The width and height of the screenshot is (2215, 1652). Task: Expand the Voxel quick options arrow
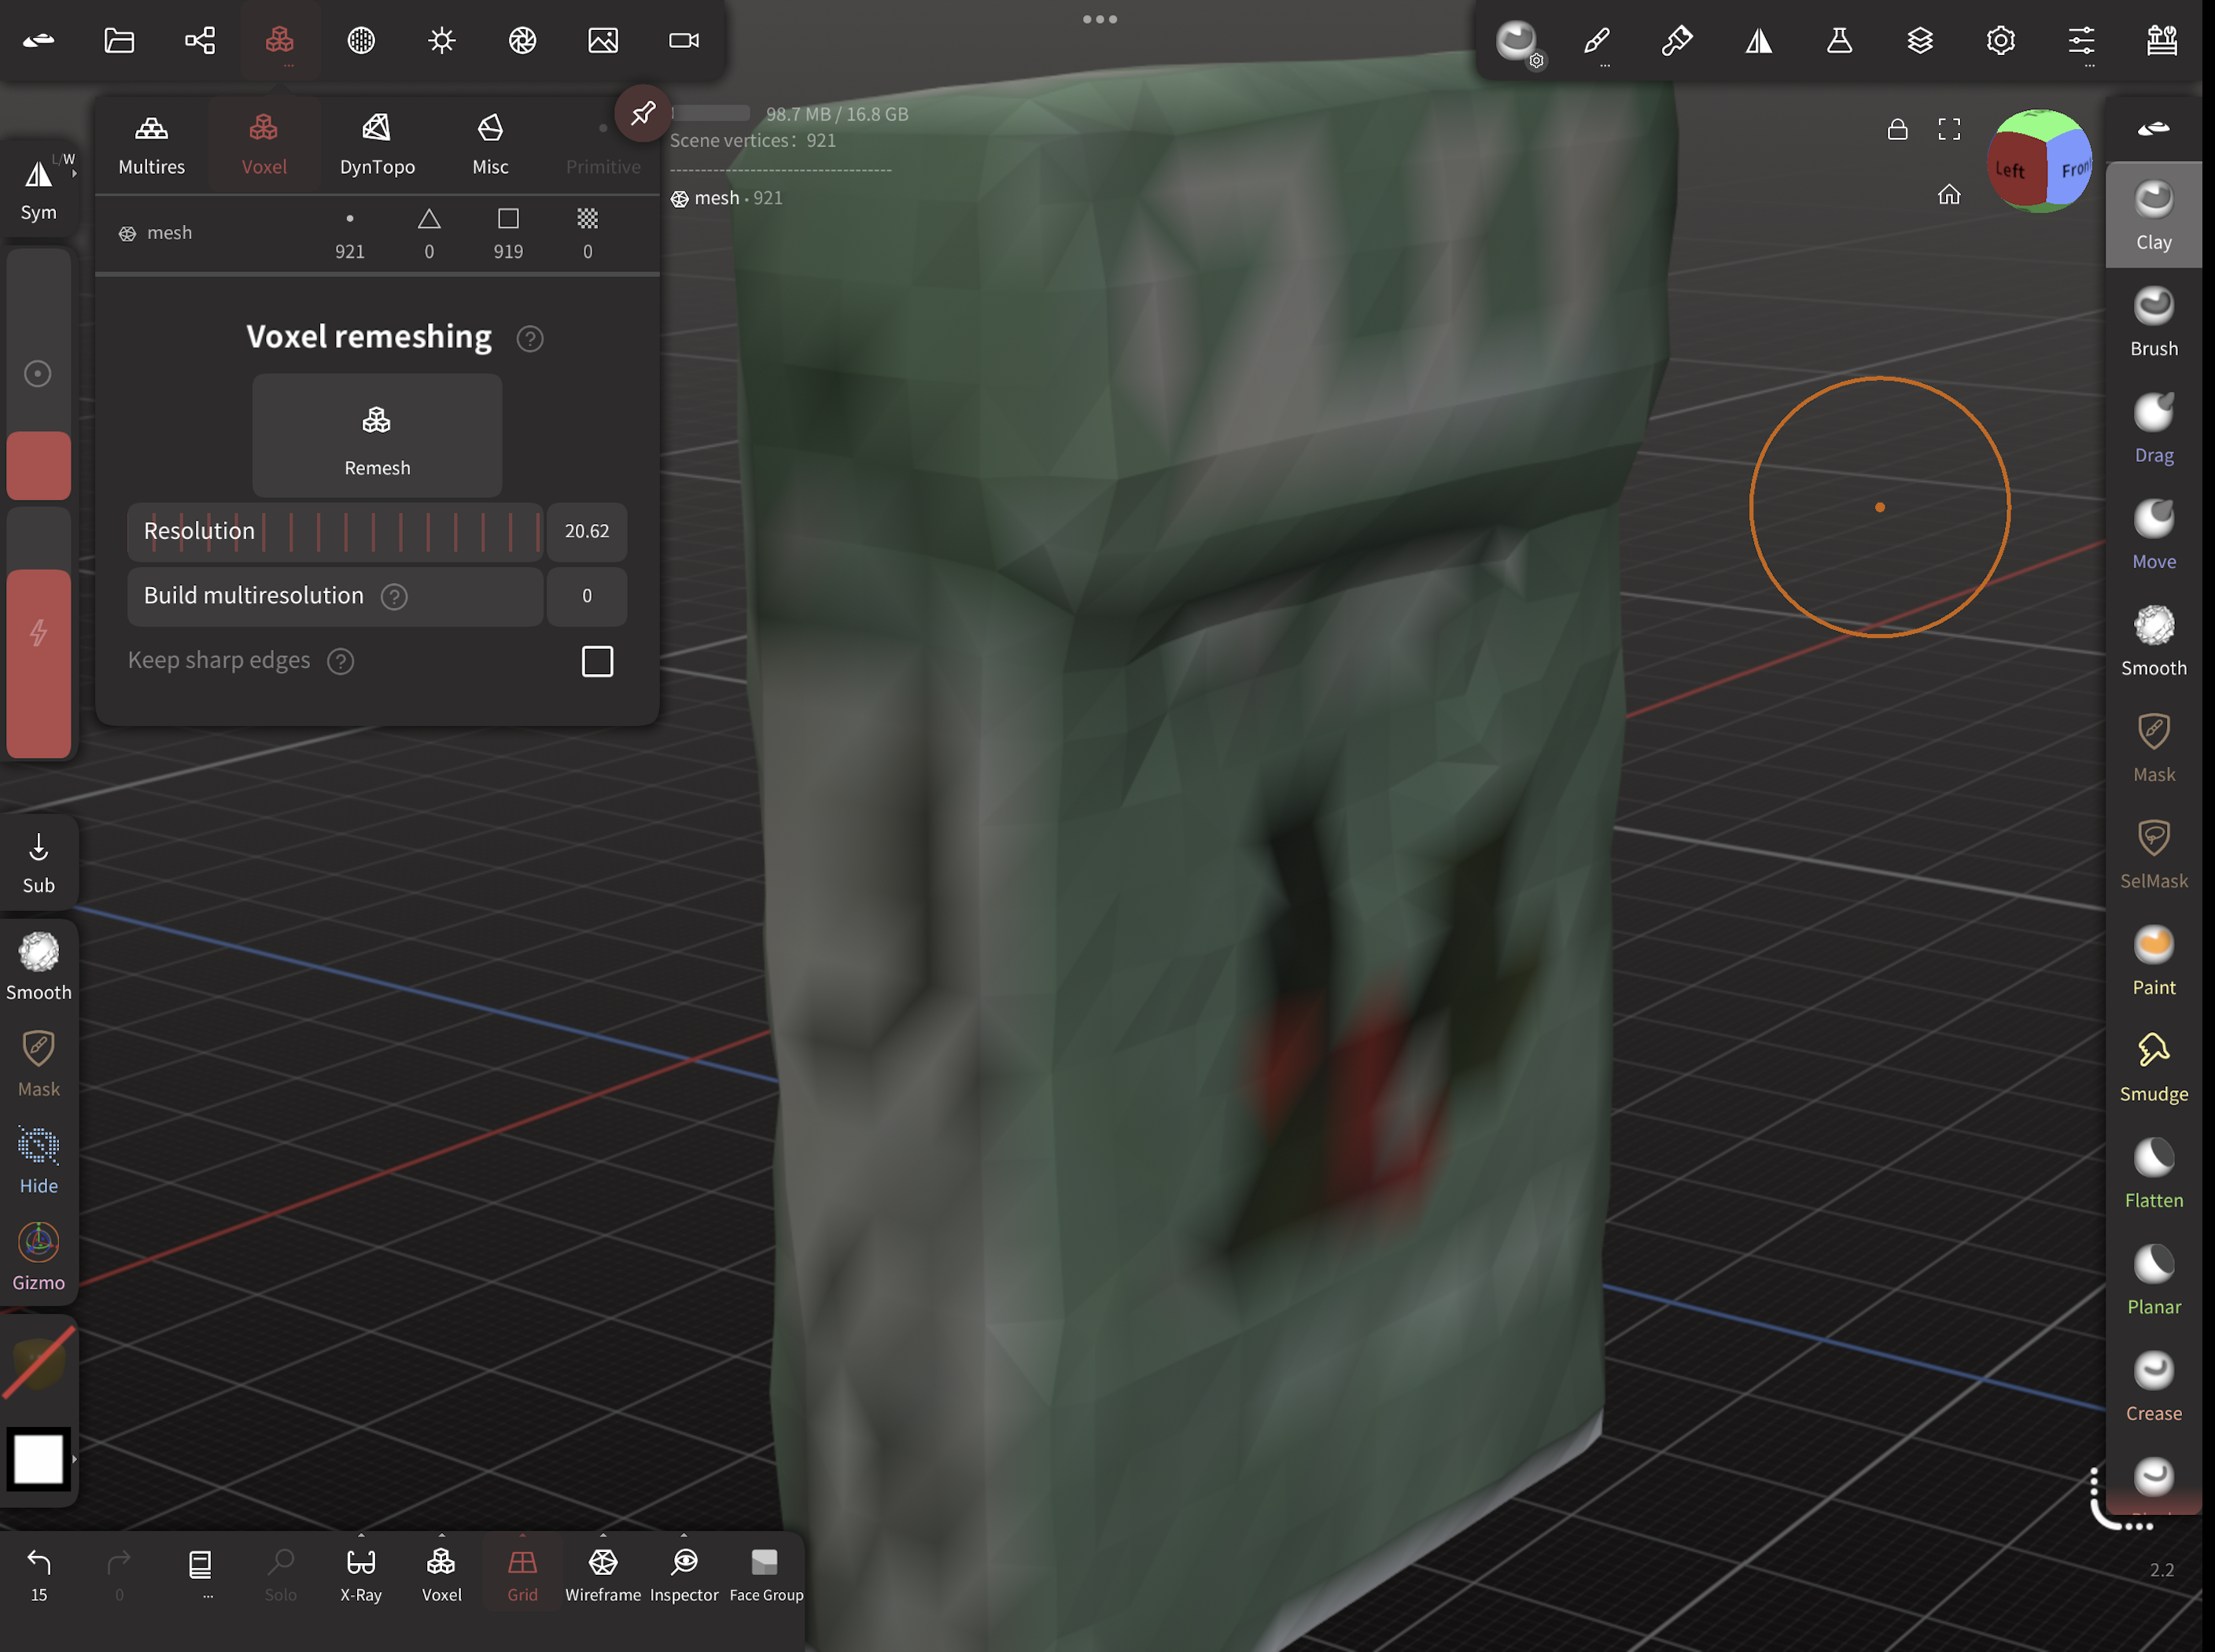tap(442, 1535)
